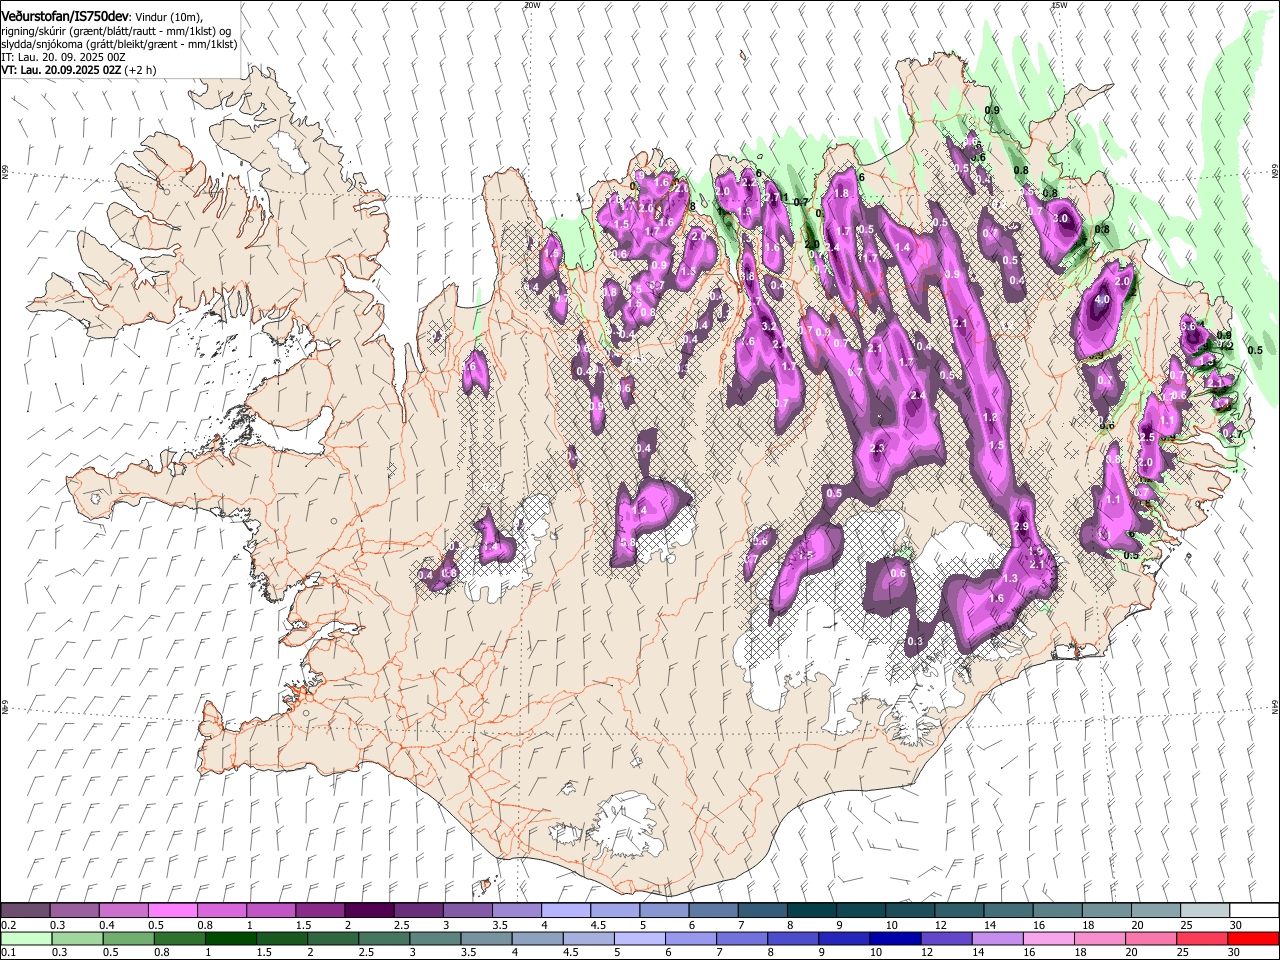The height and width of the screenshot is (960, 1280).
Task: Click the '3.0' precipitation value on the map
Action: [1061, 218]
